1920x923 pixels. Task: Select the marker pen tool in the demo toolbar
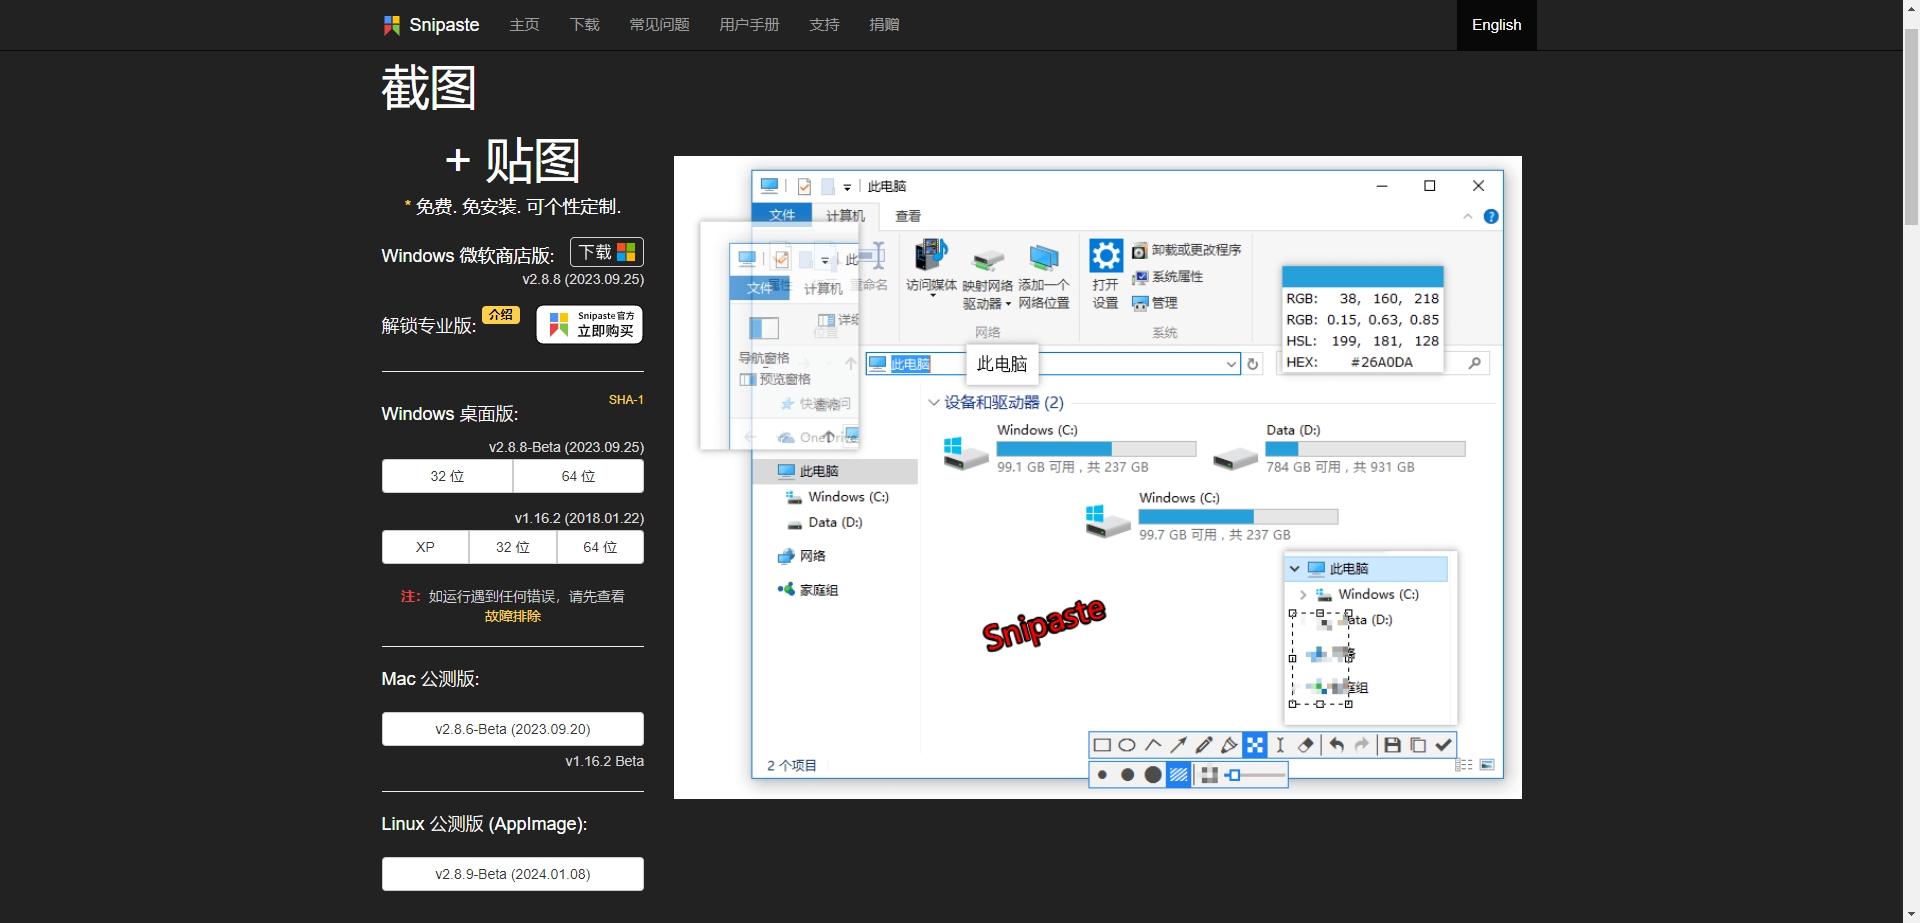[1230, 745]
